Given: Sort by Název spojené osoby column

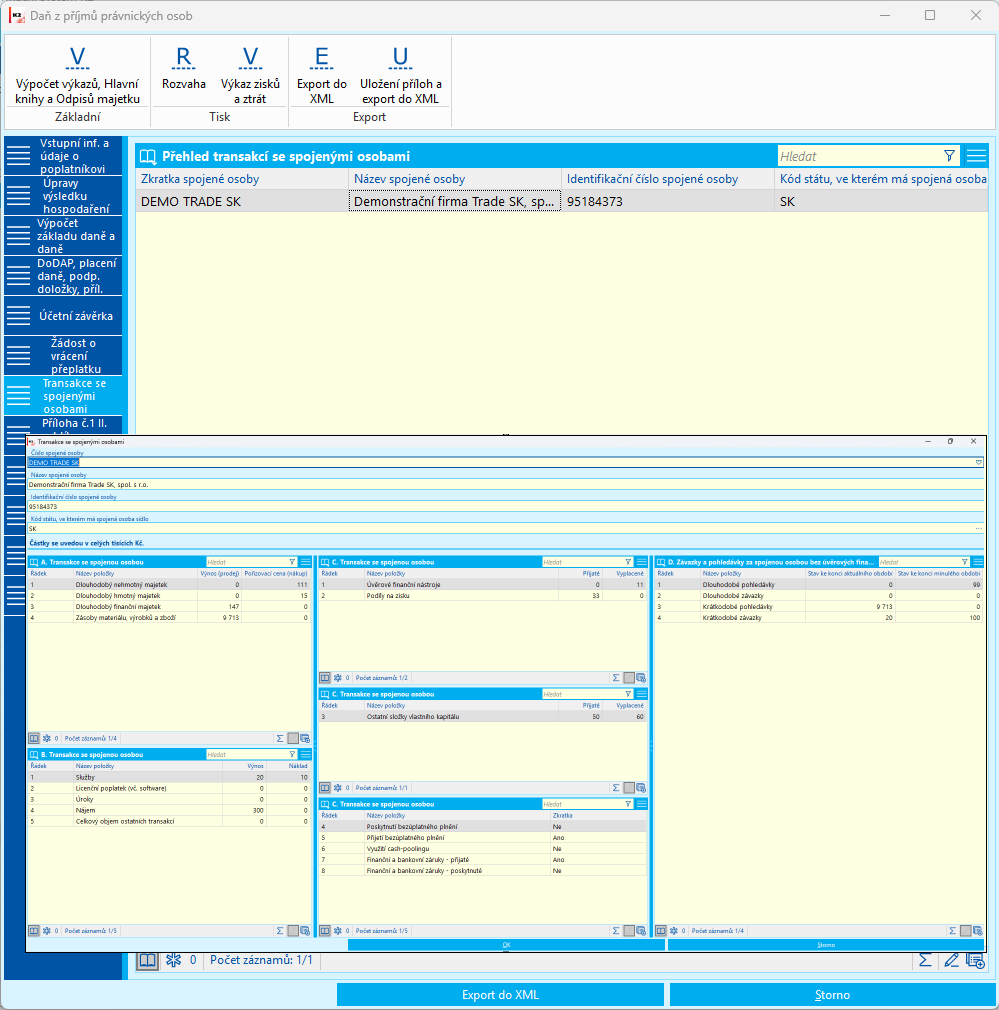Looking at the screenshot, I should (455, 179).
